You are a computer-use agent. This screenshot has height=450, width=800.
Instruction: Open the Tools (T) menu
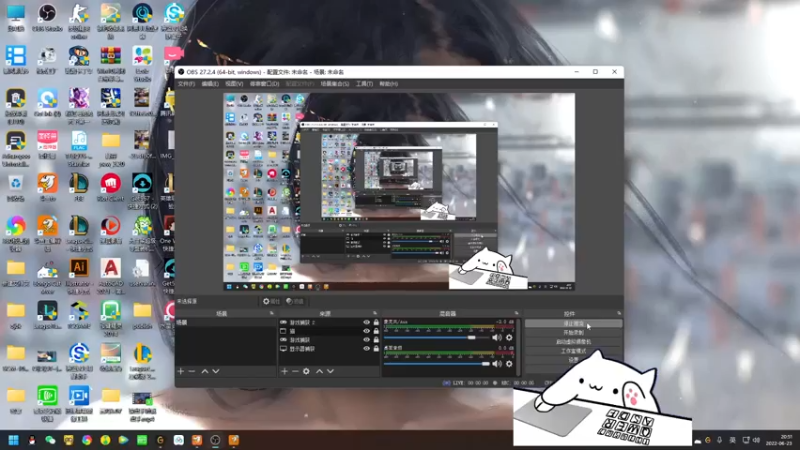(364, 84)
